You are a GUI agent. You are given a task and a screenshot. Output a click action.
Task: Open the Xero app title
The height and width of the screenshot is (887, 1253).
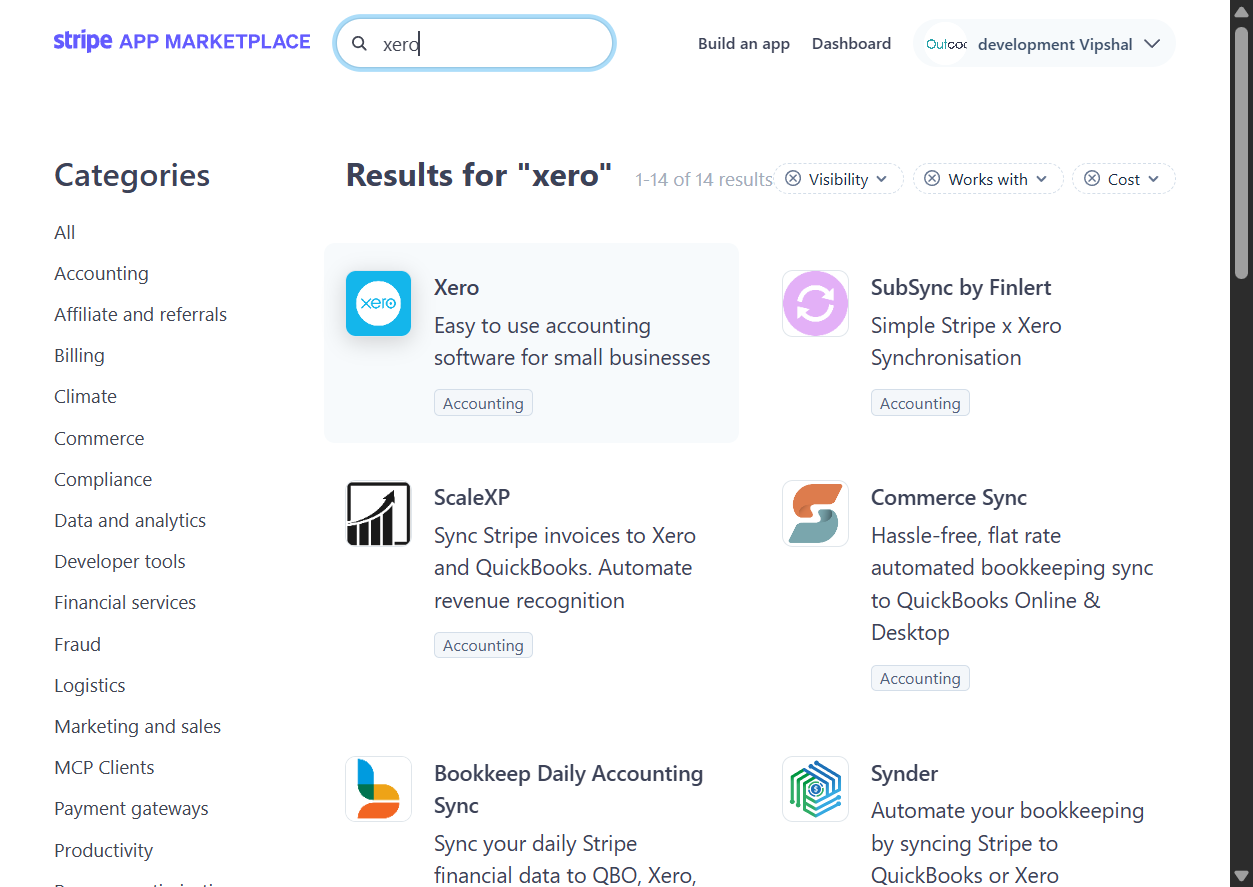tap(456, 288)
